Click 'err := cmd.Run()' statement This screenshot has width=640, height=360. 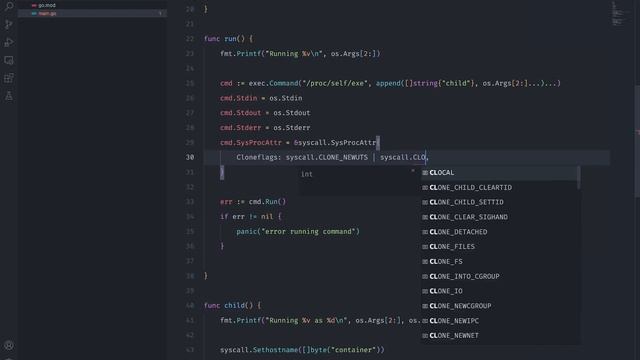click(x=253, y=202)
